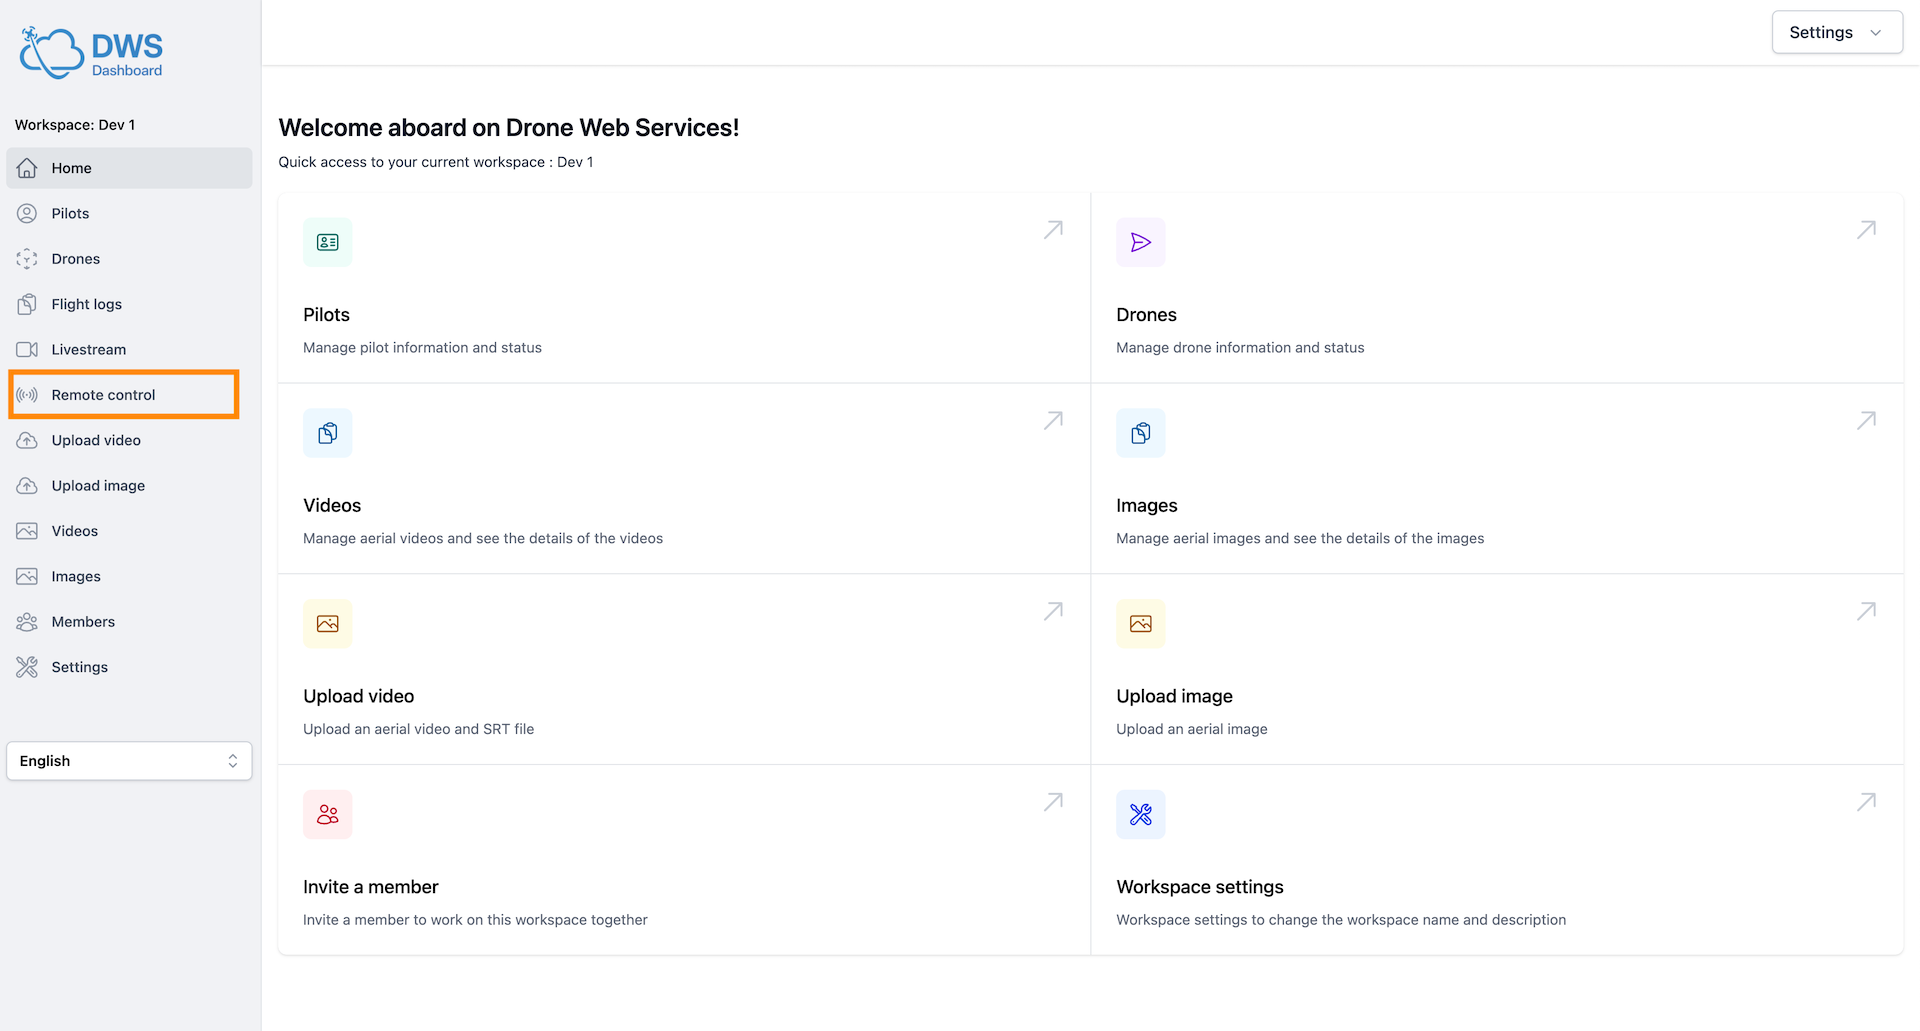Click the Livestream camera icon in sidebar
This screenshot has width=1920, height=1031.
tap(27, 349)
